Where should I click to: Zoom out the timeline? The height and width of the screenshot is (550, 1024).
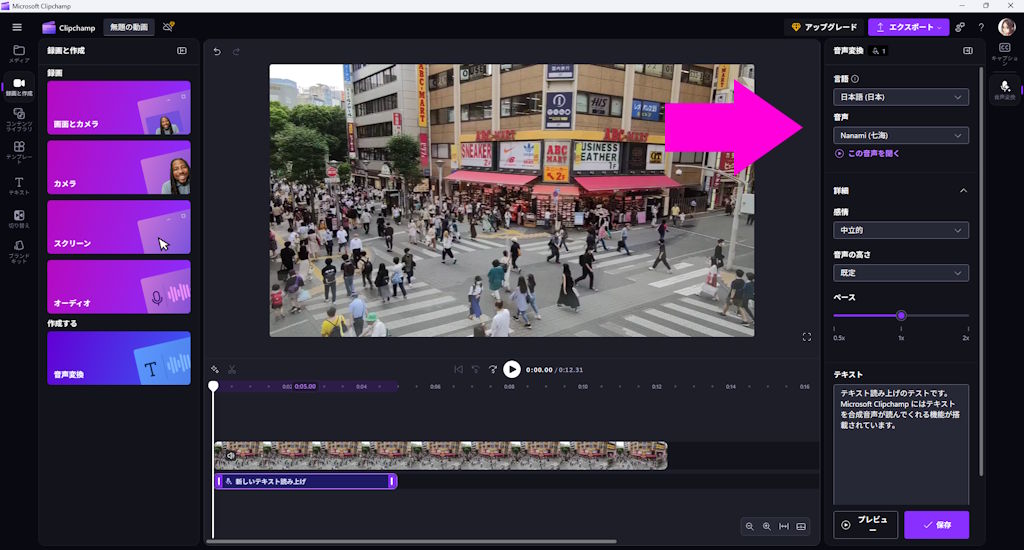750,526
